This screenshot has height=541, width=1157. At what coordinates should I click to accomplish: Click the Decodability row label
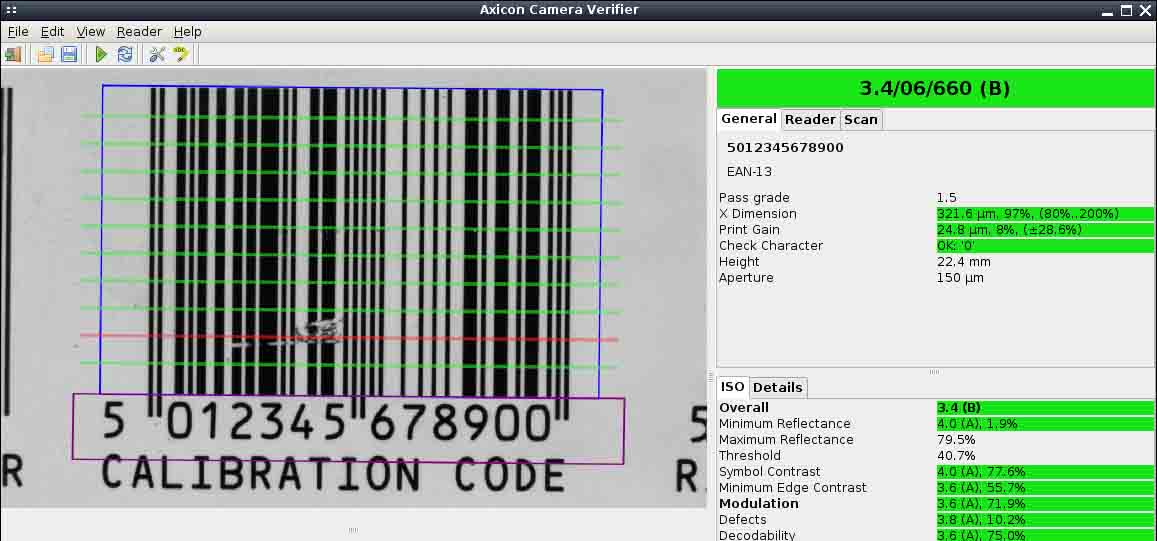point(757,536)
